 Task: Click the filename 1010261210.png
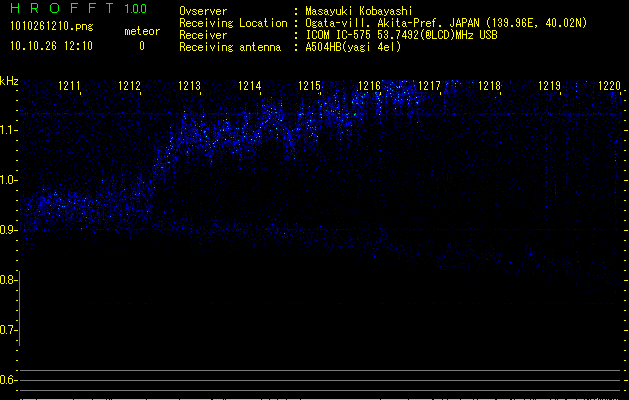click(52, 27)
